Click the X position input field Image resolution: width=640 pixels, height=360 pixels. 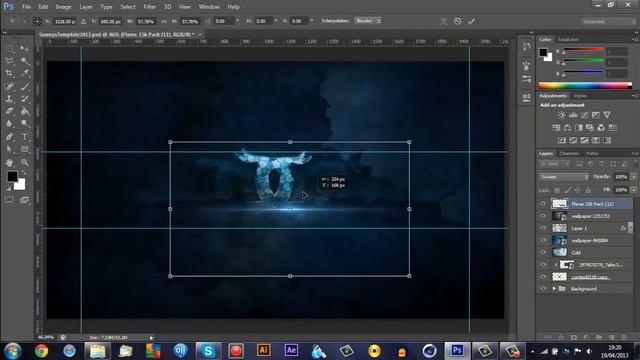[64, 21]
